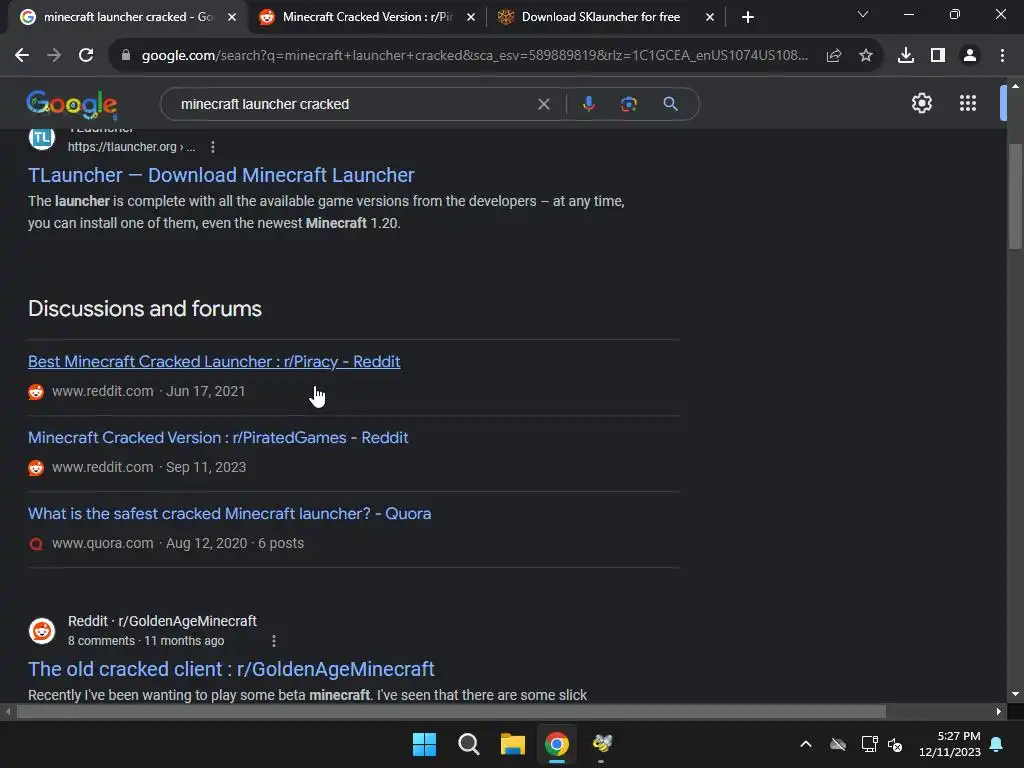Screen dimensions: 1024x768
Task: Click scrollbar down arrow
Action: (x=1015, y=694)
